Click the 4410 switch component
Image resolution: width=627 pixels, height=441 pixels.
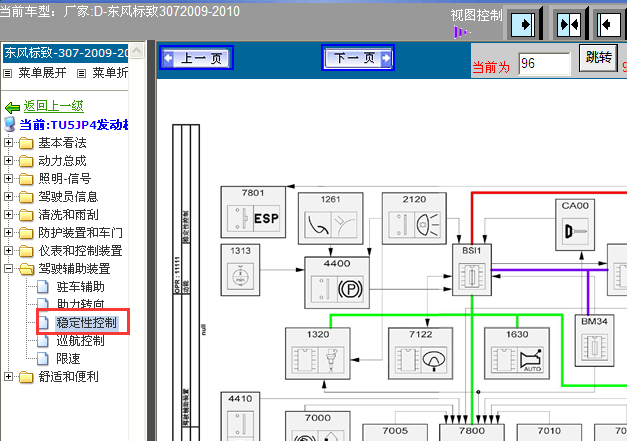pyautogui.click(x=240, y=416)
